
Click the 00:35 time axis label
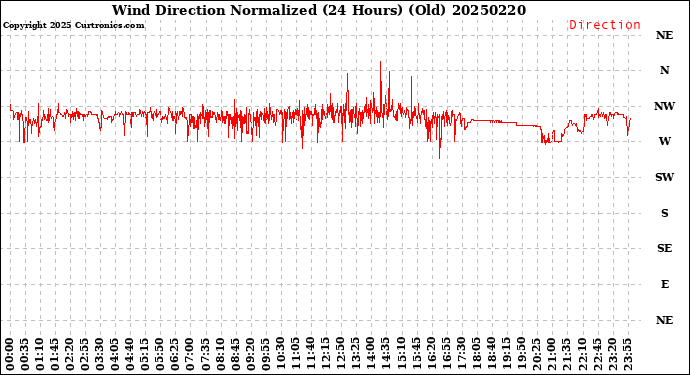(x=25, y=355)
